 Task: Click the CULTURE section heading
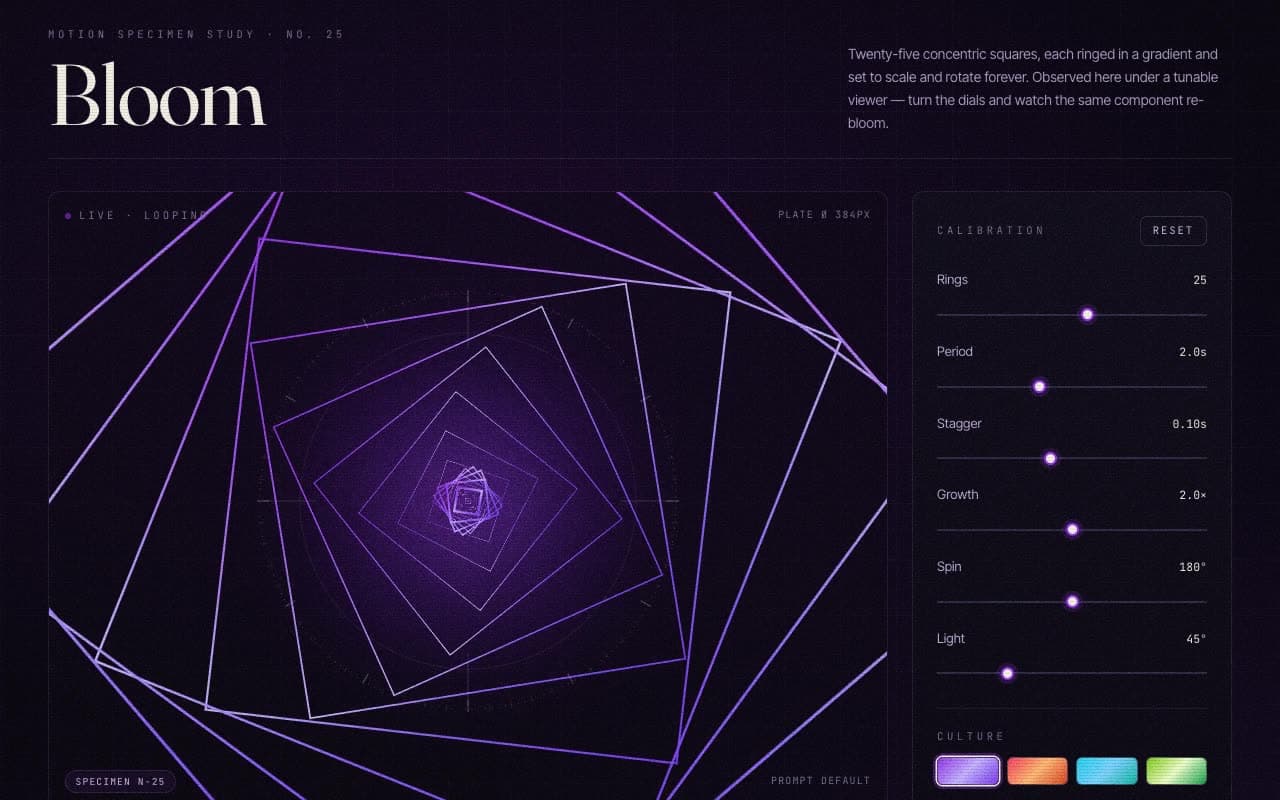(x=970, y=736)
